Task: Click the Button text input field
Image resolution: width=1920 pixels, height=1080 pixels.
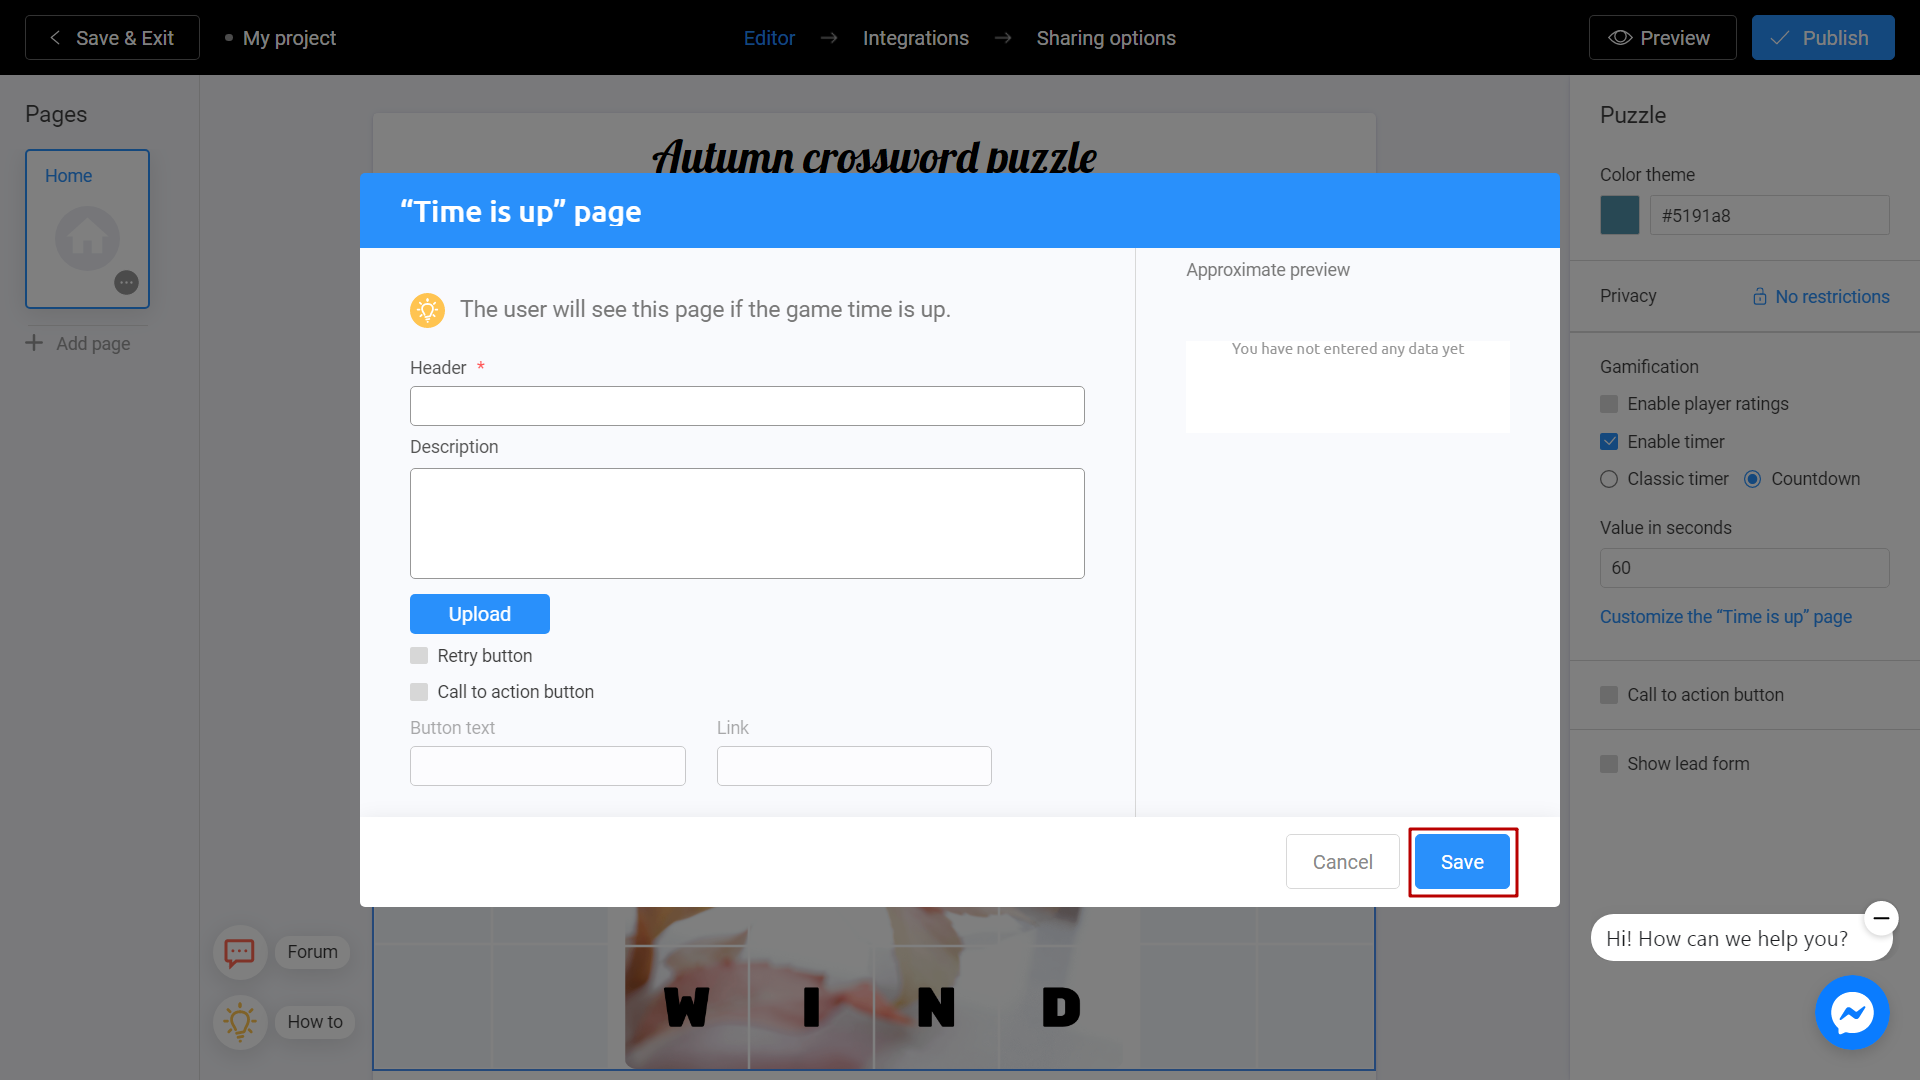Action: coord(548,766)
